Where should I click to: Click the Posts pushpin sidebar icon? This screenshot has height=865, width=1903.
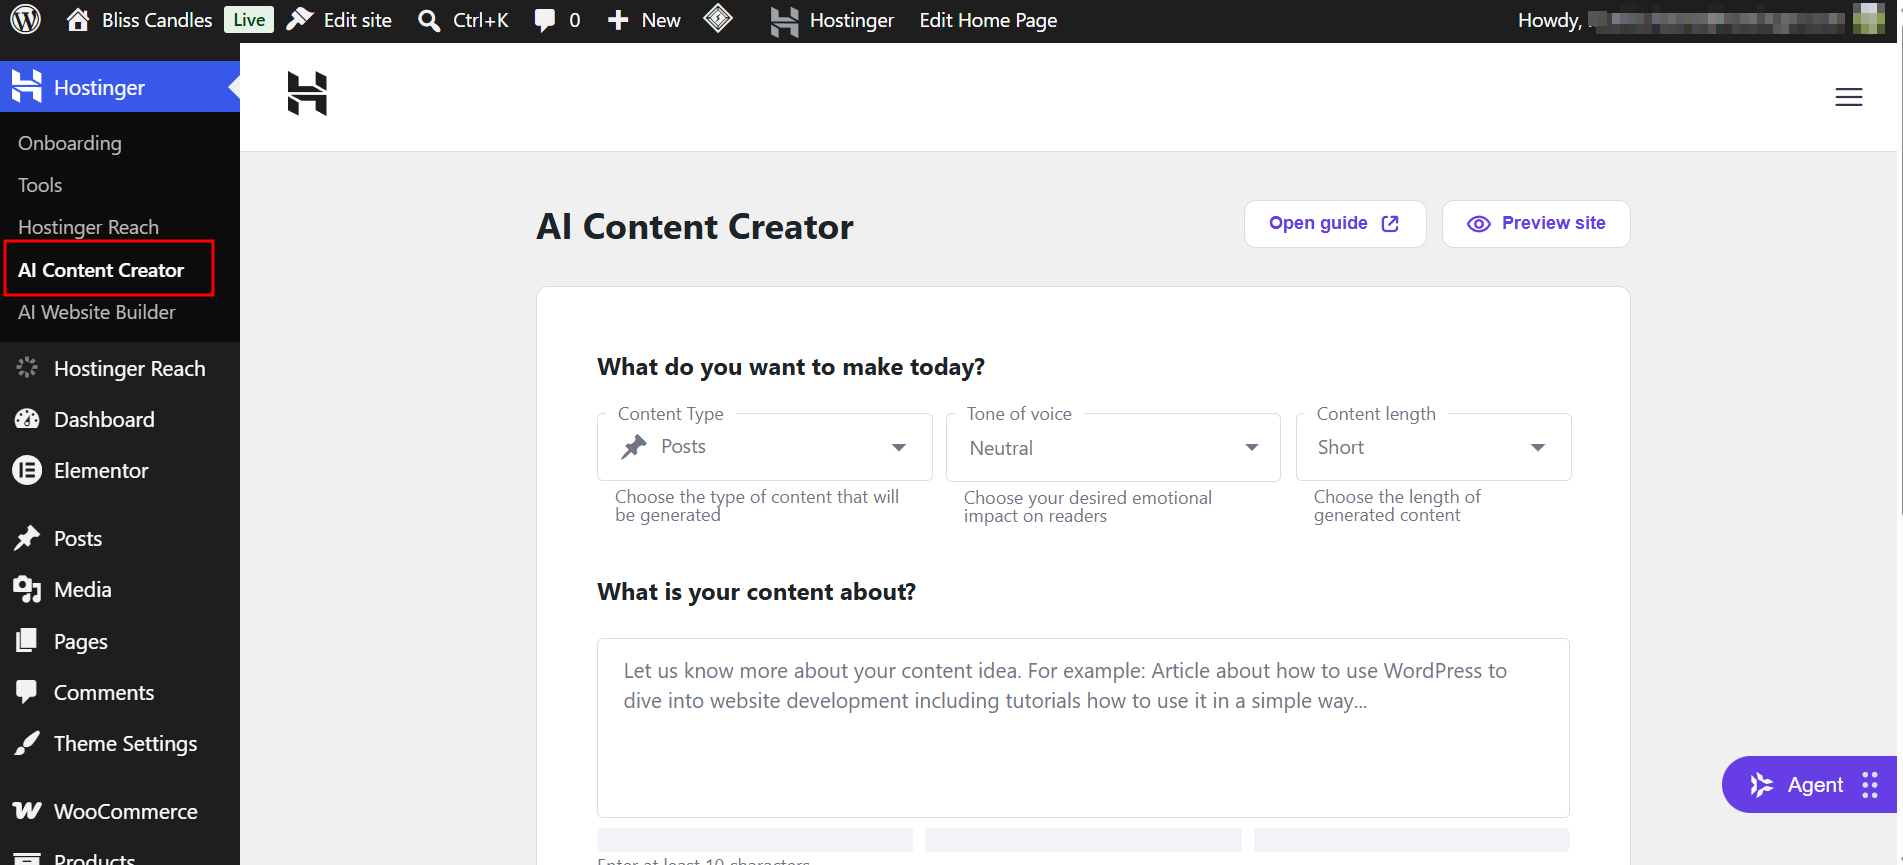click(27, 538)
